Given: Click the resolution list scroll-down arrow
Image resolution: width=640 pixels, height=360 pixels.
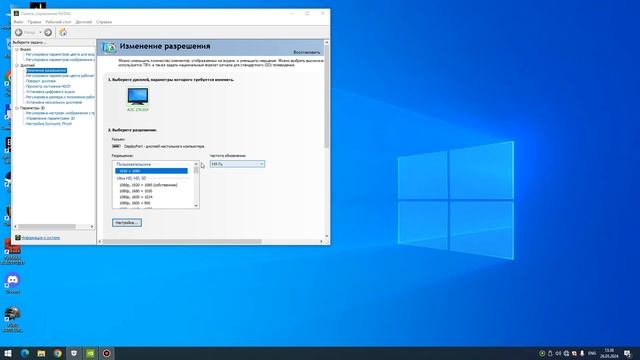Looking at the screenshot, I should point(196,206).
